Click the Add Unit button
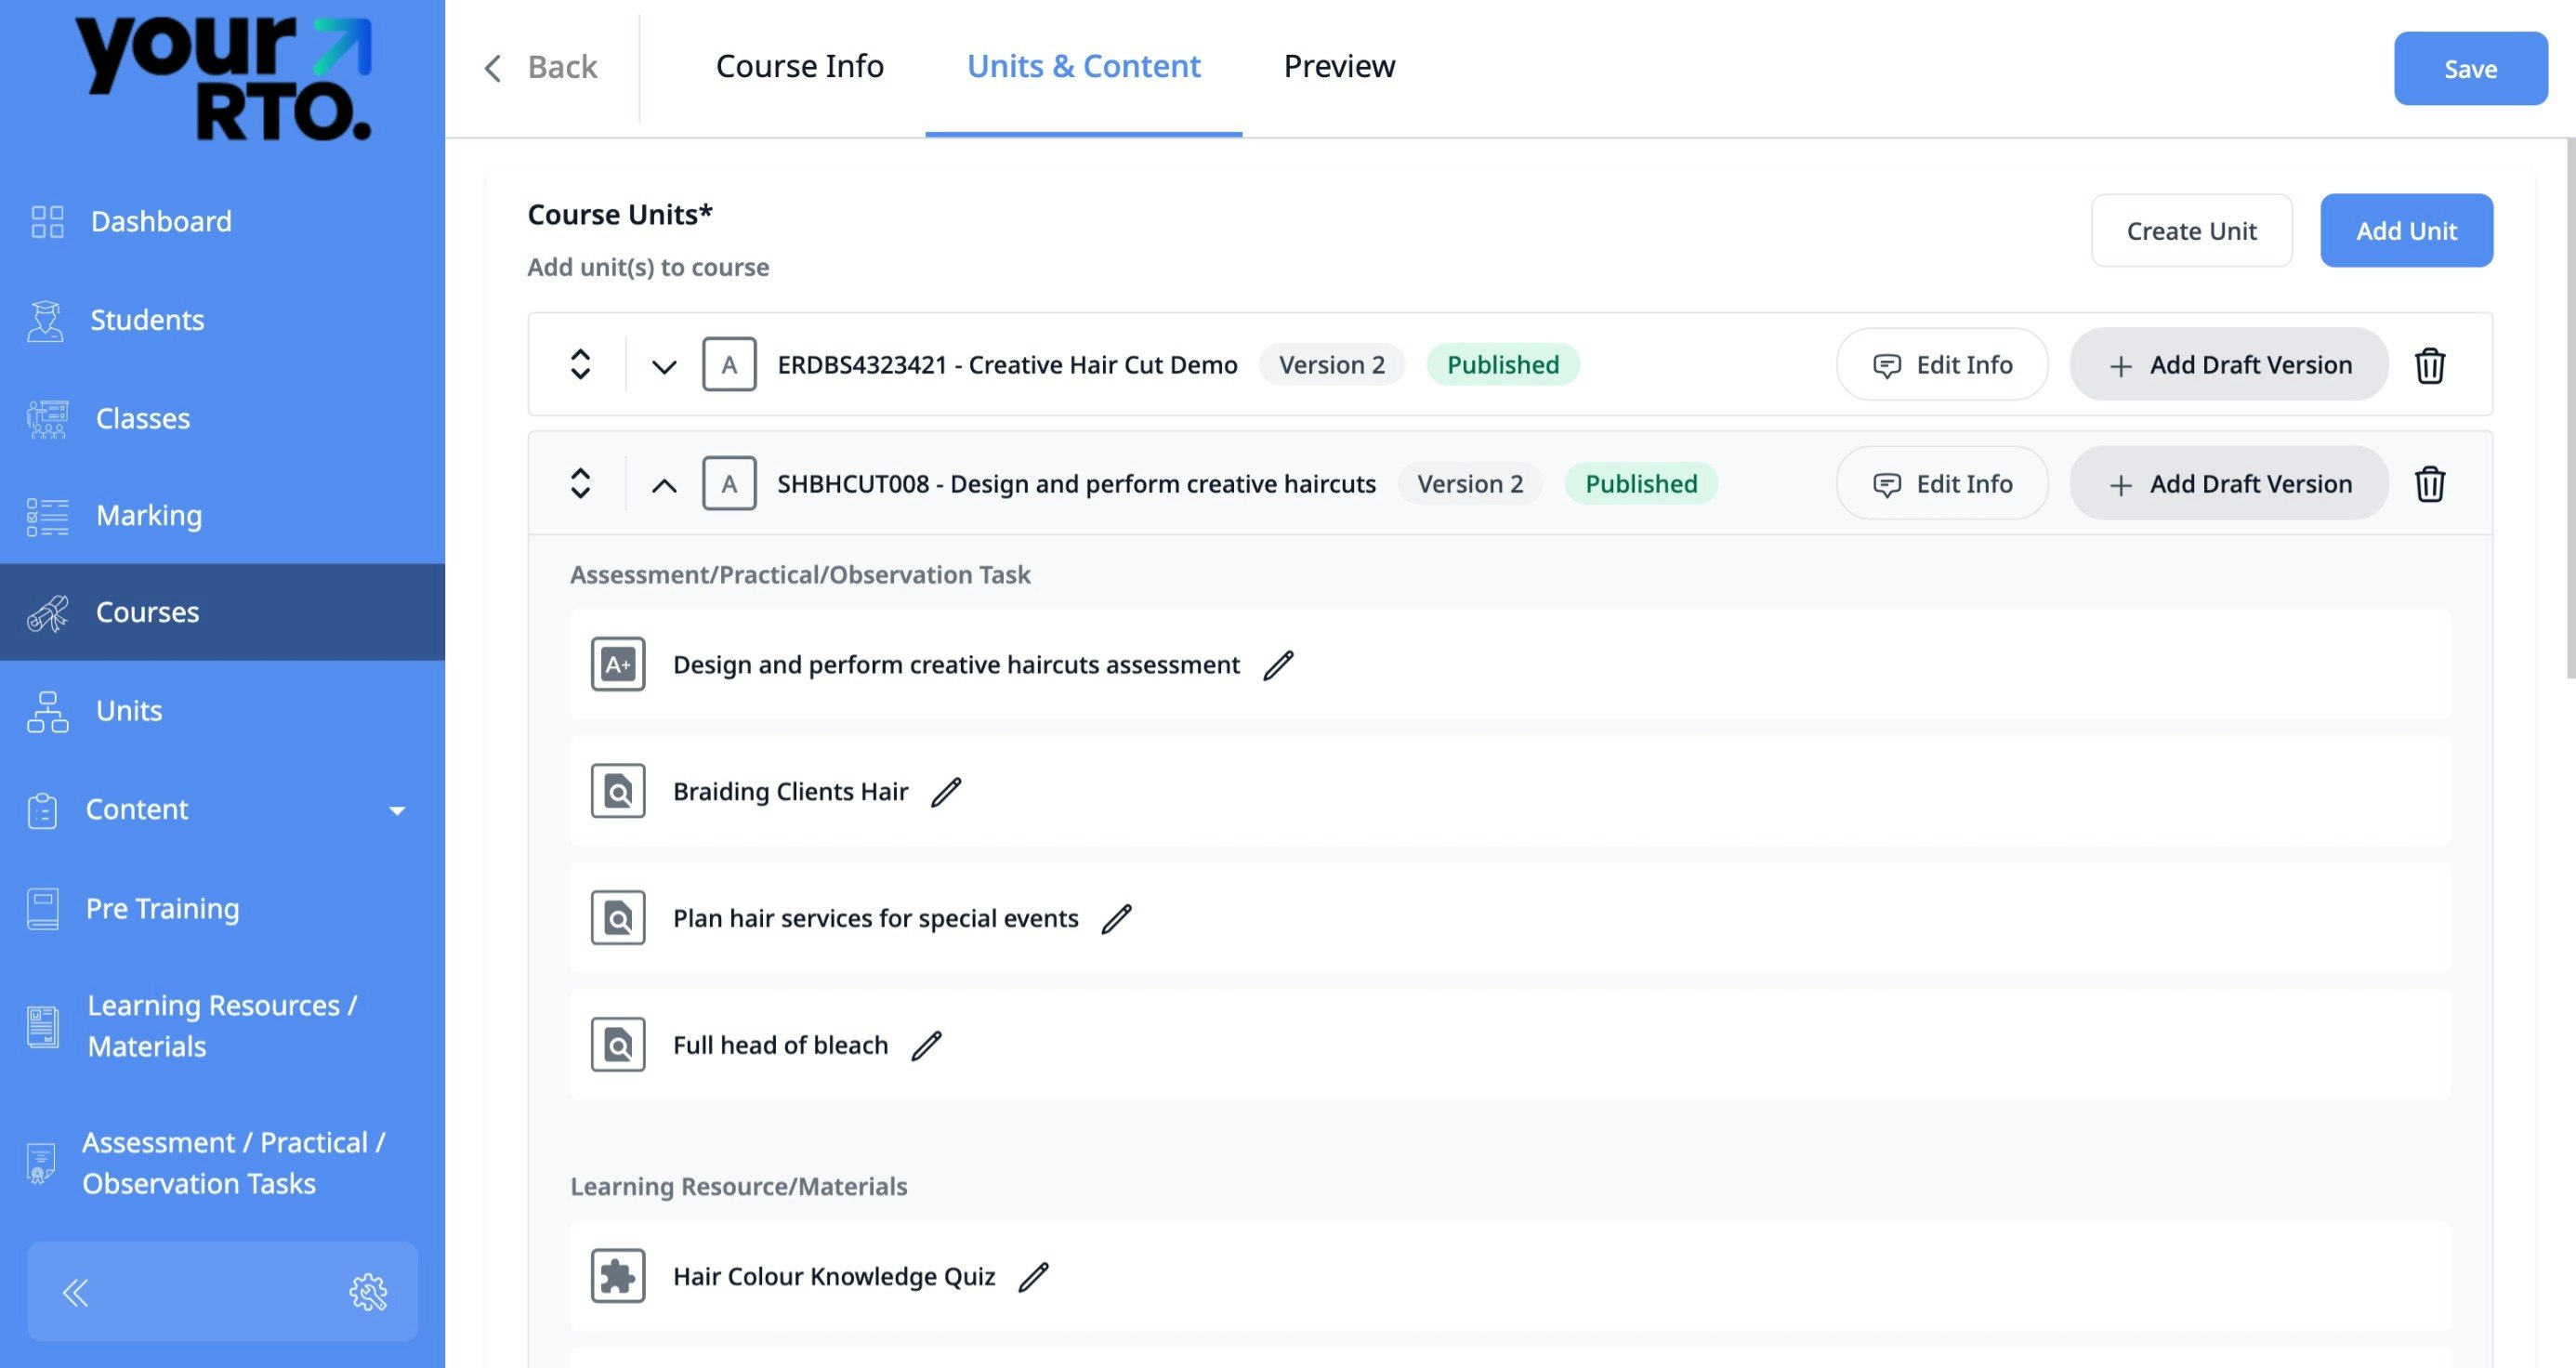This screenshot has width=2576, height=1368. coord(2406,230)
